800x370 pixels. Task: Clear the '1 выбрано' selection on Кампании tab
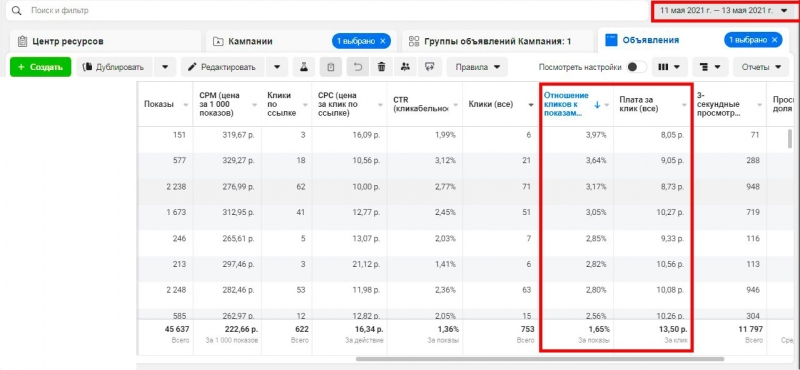click(383, 41)
